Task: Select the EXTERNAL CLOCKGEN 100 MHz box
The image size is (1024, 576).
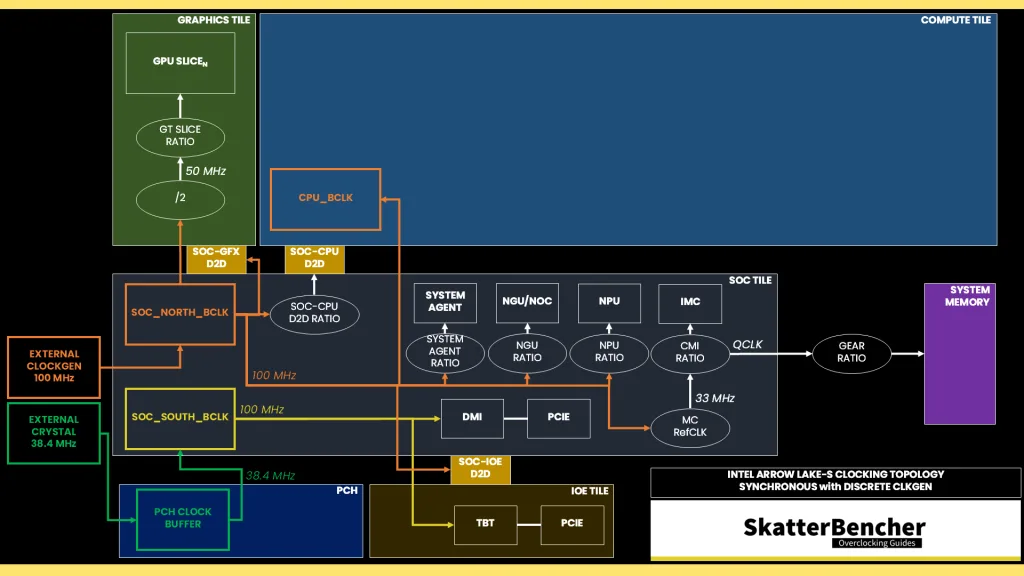Action: [x=54, y=367]
